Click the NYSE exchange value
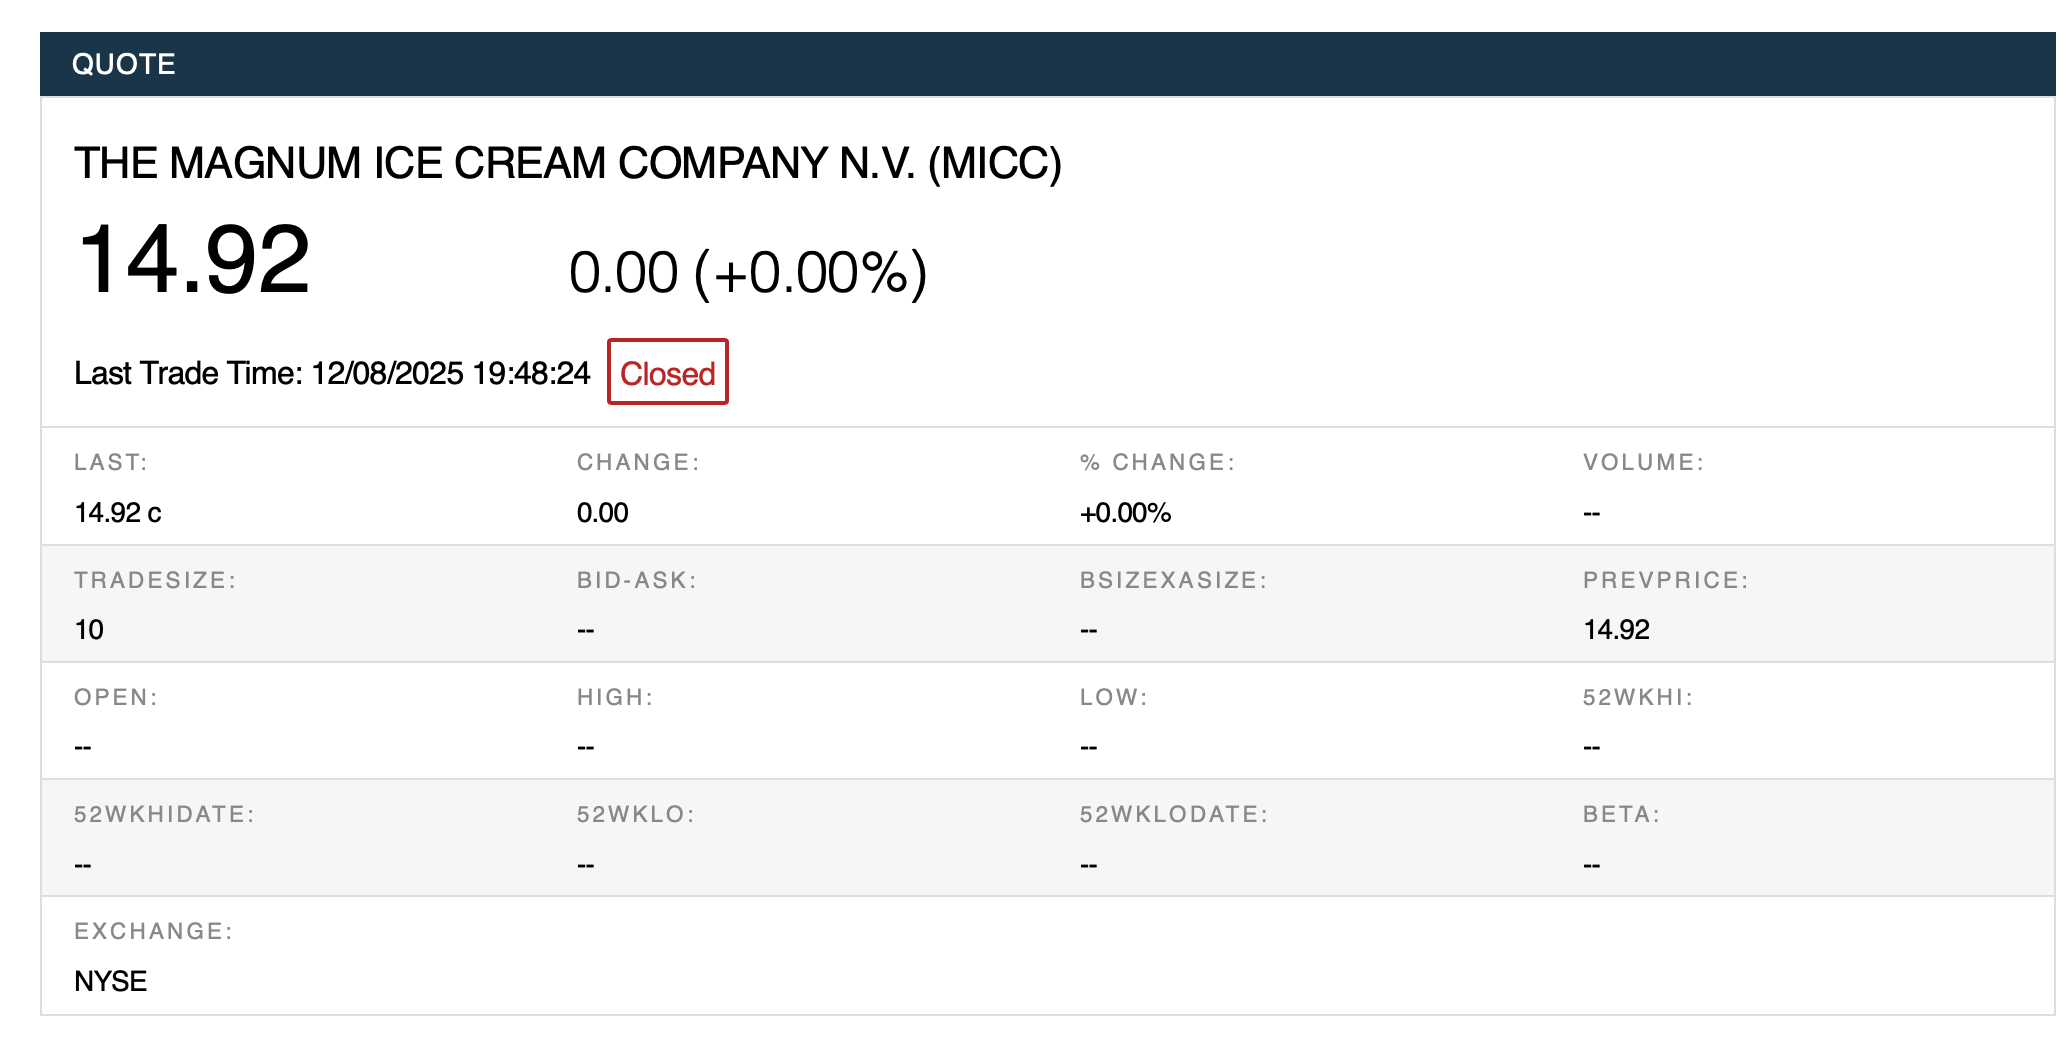 pos(111,981)
